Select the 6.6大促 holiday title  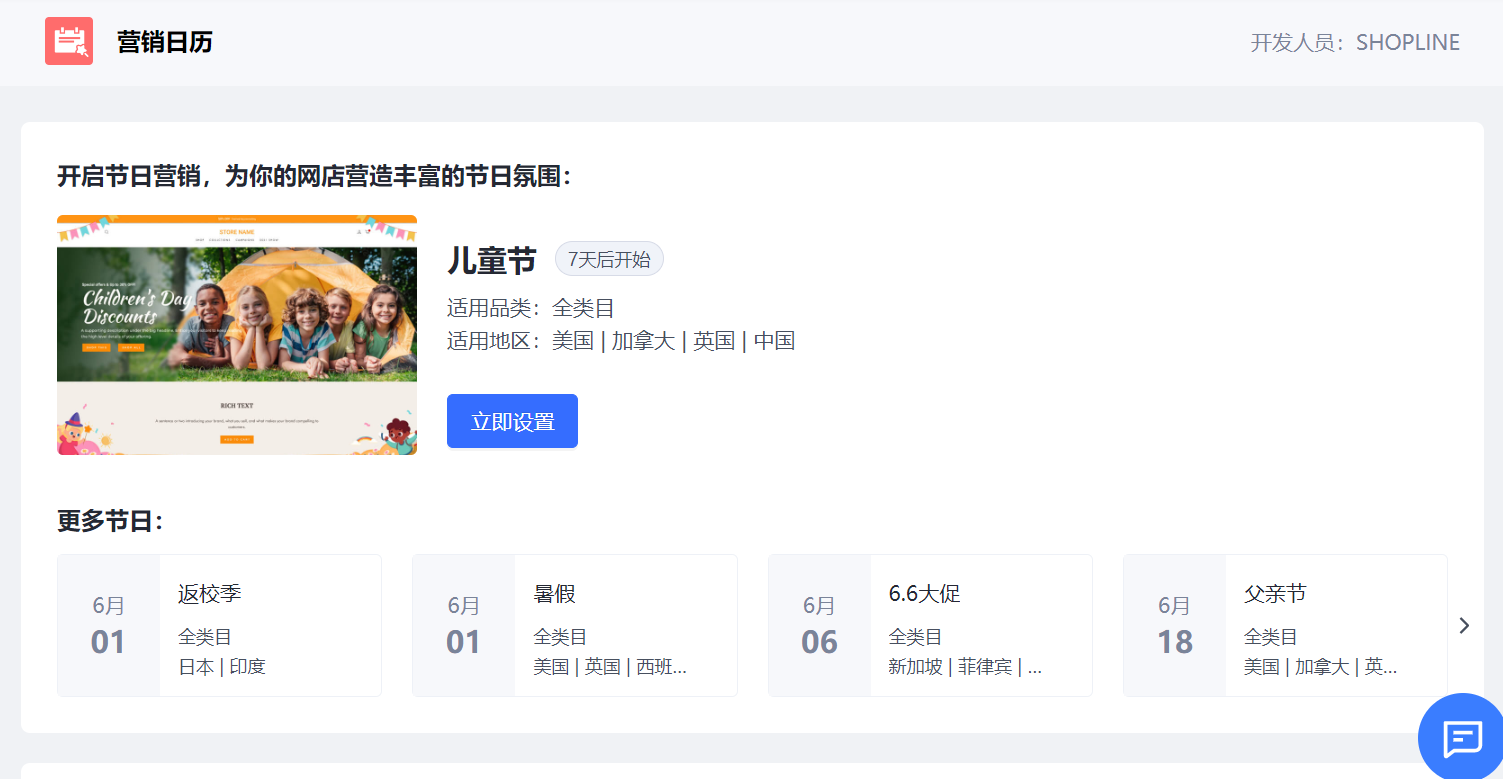click(x=924, y=593)
